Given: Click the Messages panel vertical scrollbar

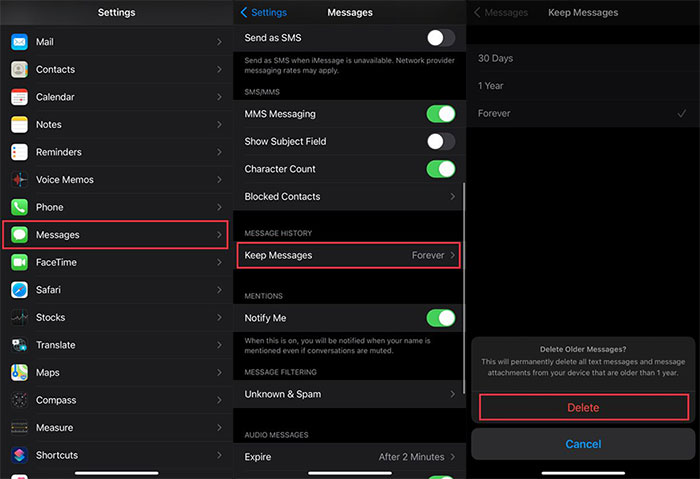Looking at the screenshot, I should tap(463, 288).
